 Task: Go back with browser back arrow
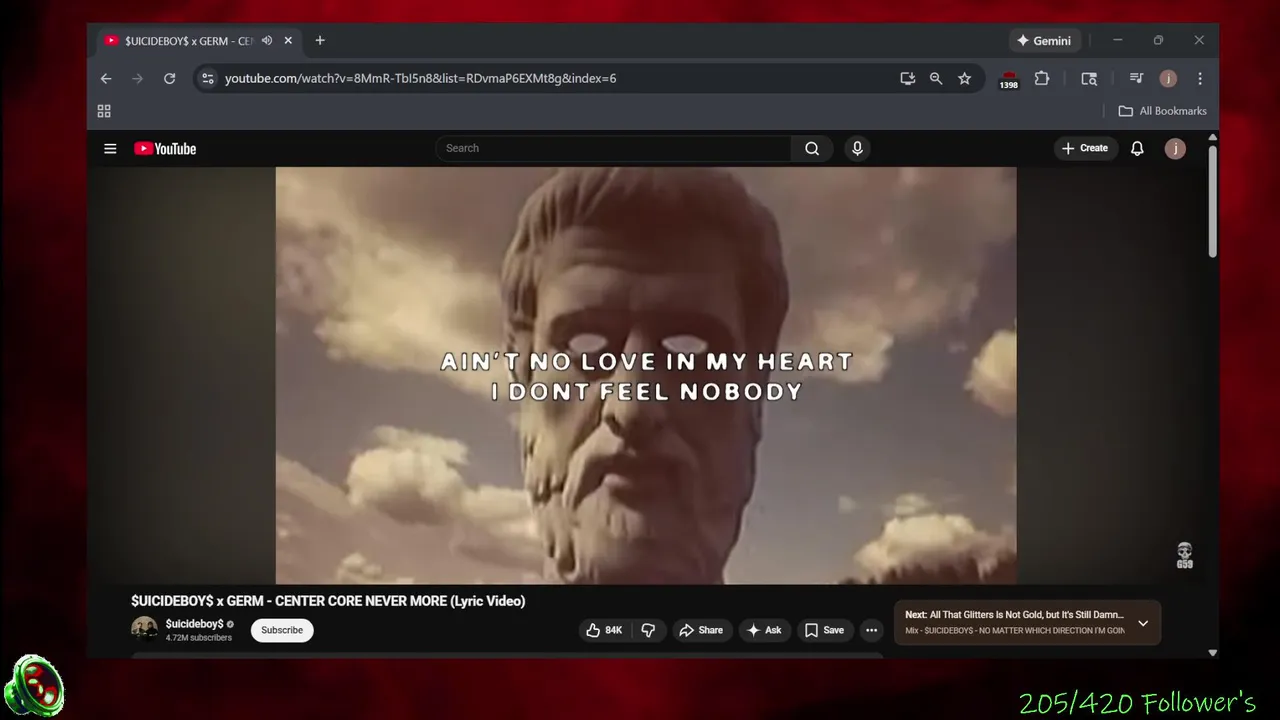[x=106, y=78]
